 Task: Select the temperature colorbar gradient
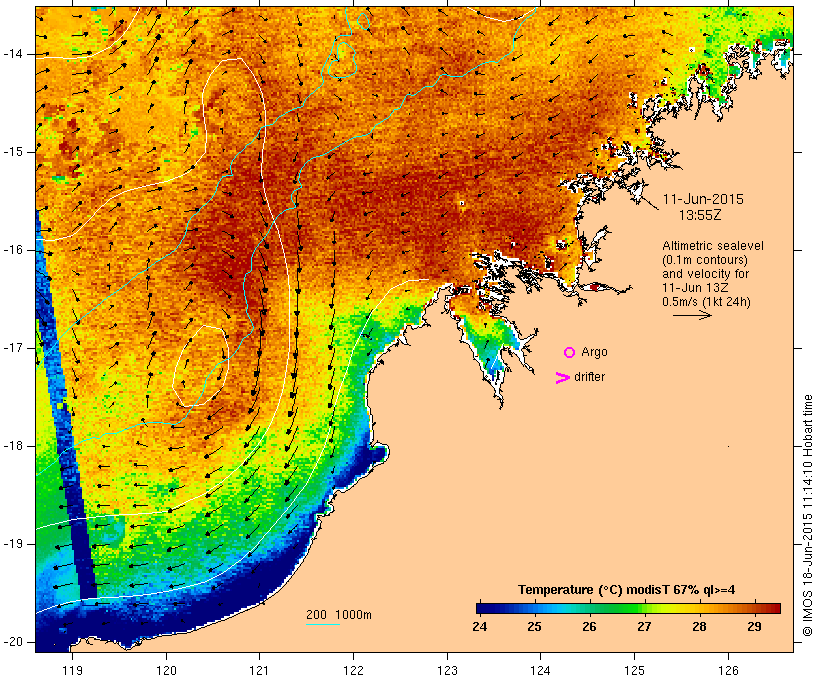tap(628, 608)
